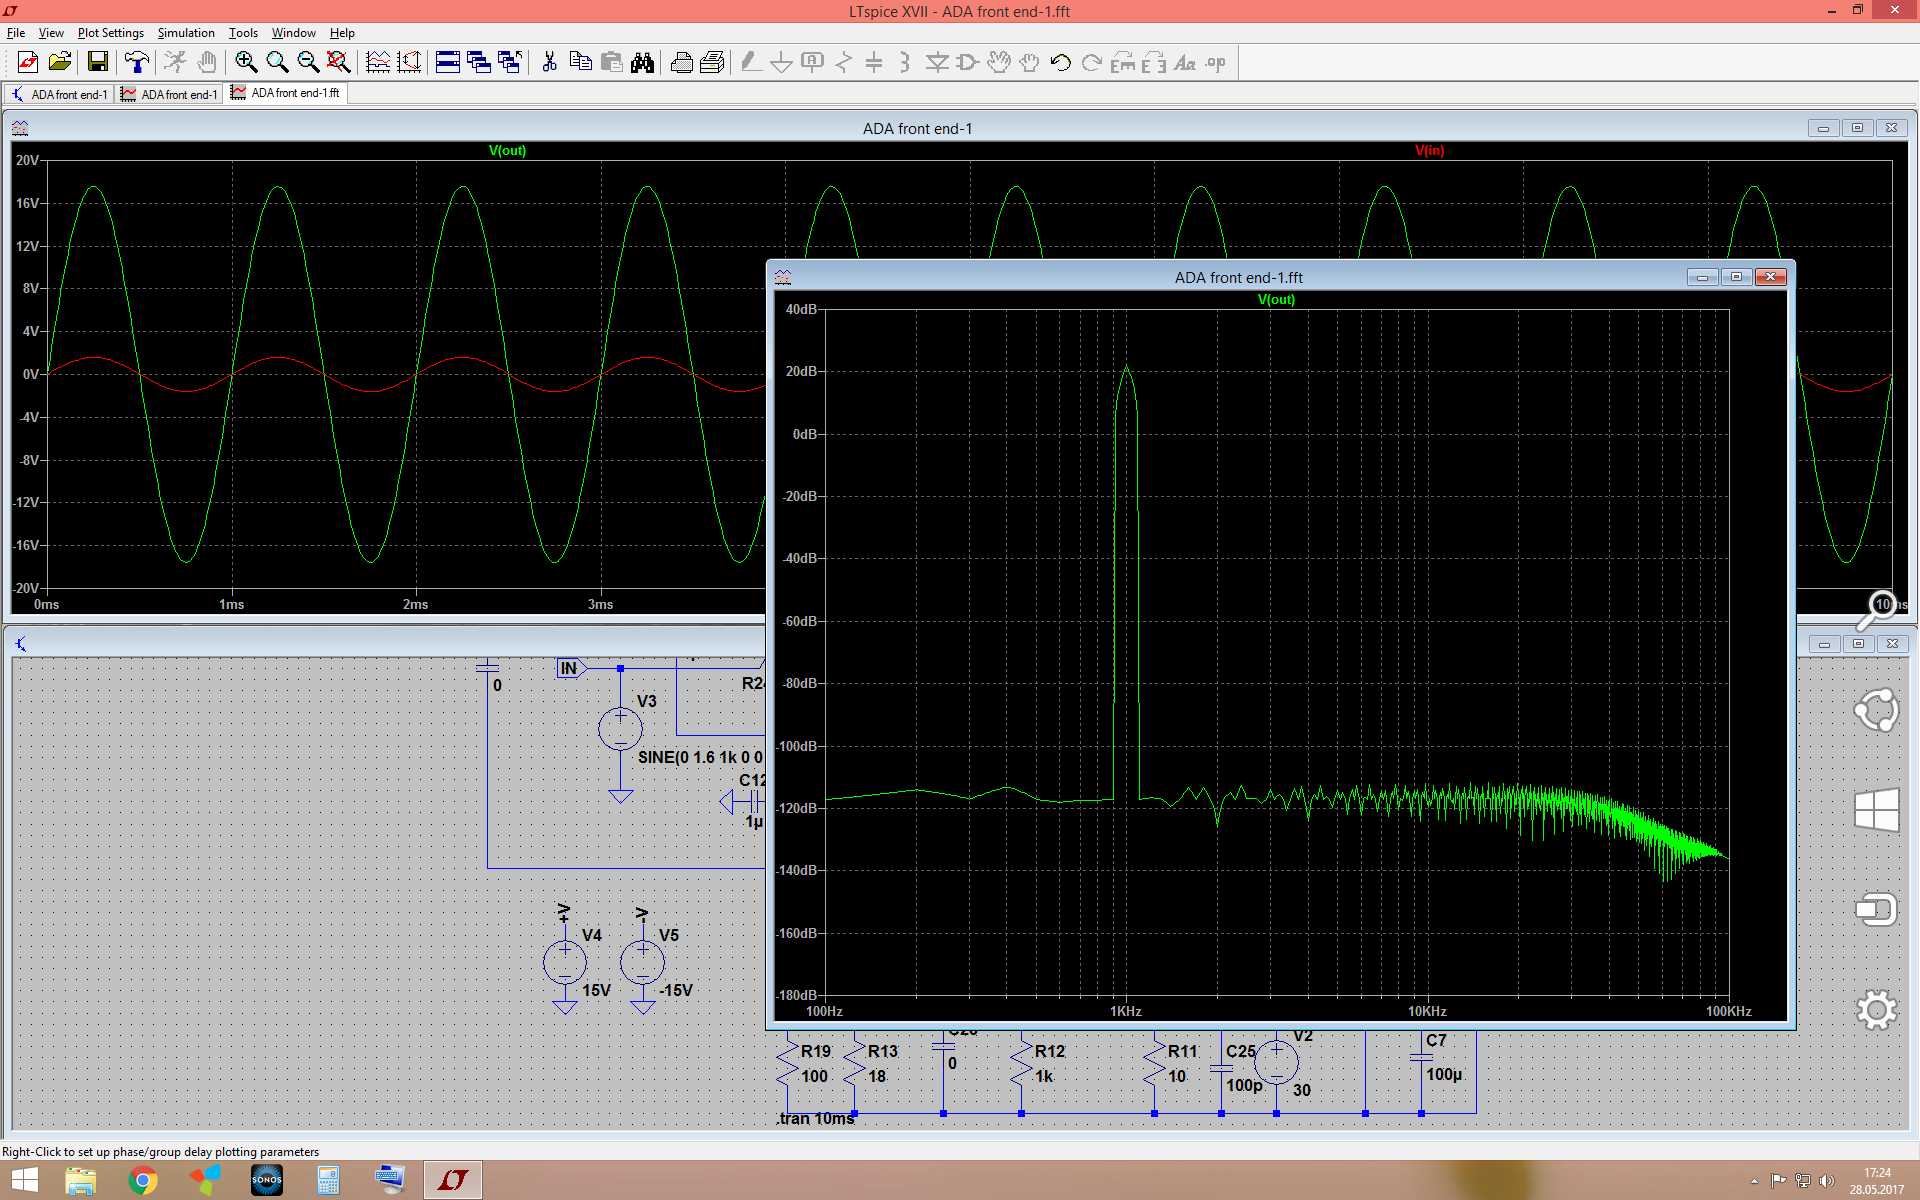Open Chrome from the taskbar
Viewport: 1920px width, 1200px height.
pos(143,1180)
